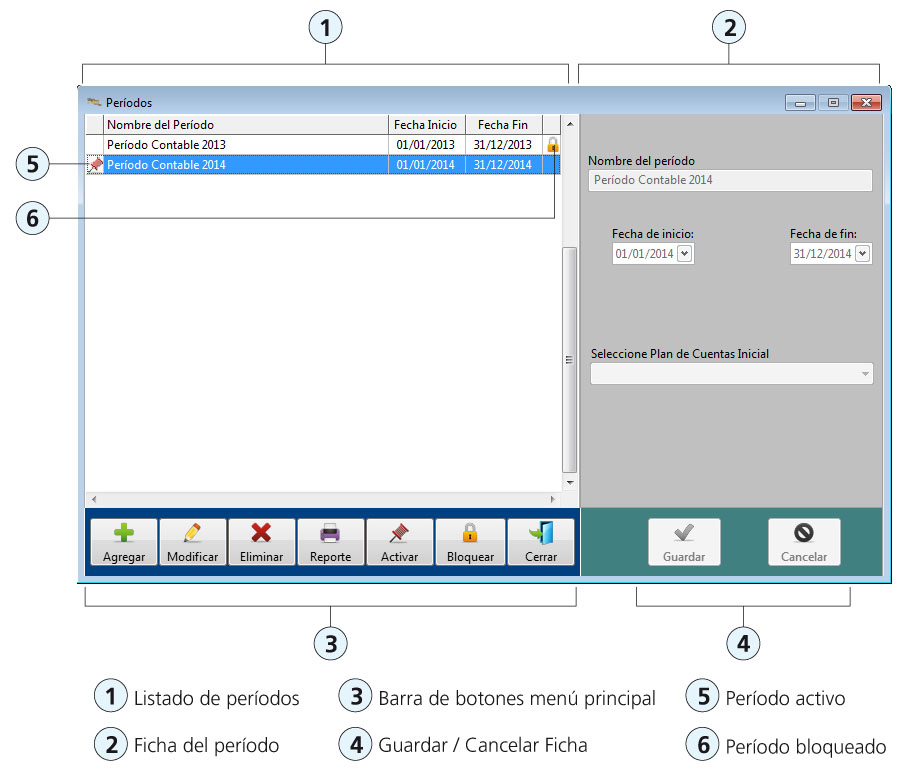Click the Agregar green plus icon

coord(123,532)
